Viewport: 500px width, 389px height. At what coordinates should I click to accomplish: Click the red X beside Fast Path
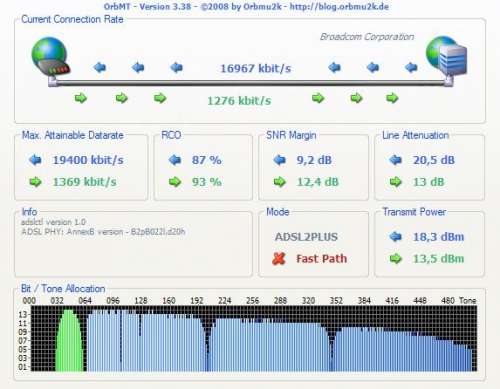[279, 258]
